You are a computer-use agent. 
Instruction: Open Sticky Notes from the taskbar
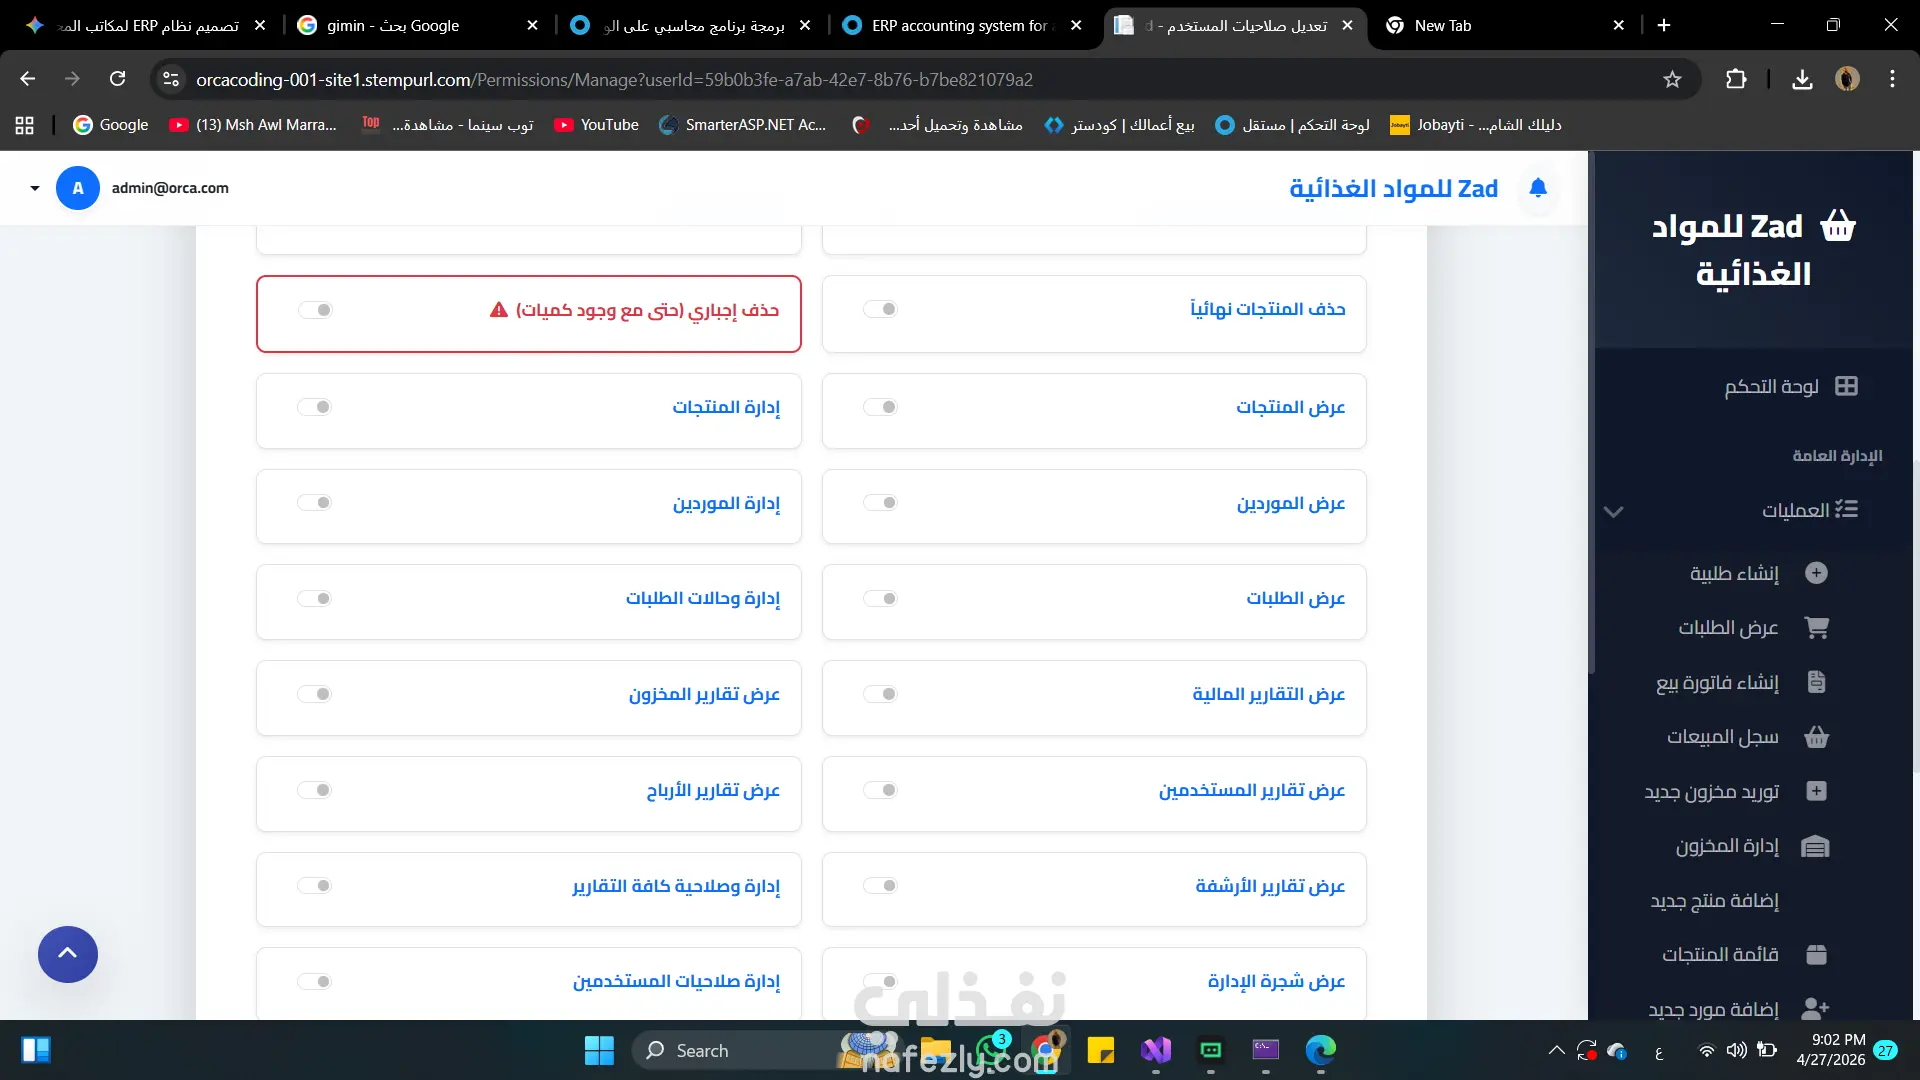click(1101, 1050)
